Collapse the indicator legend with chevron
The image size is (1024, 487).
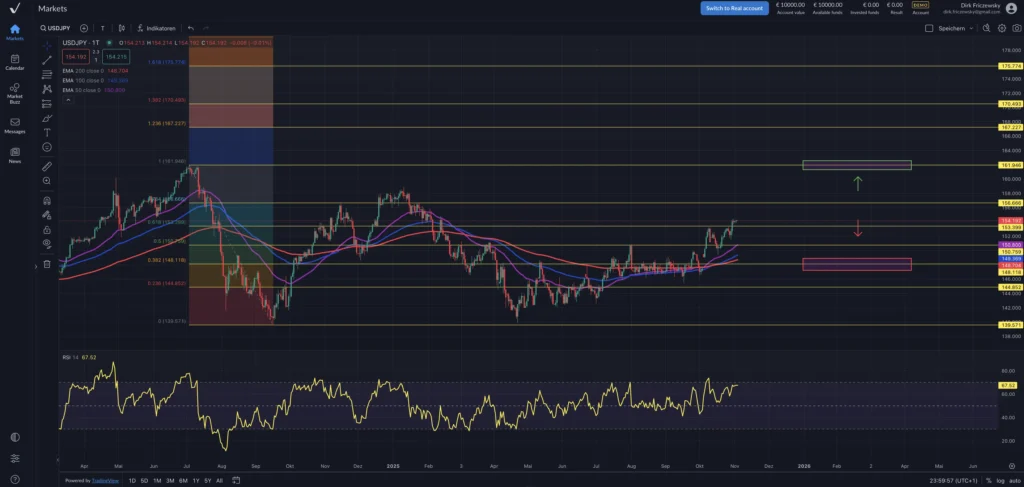(x=67, y=99)
